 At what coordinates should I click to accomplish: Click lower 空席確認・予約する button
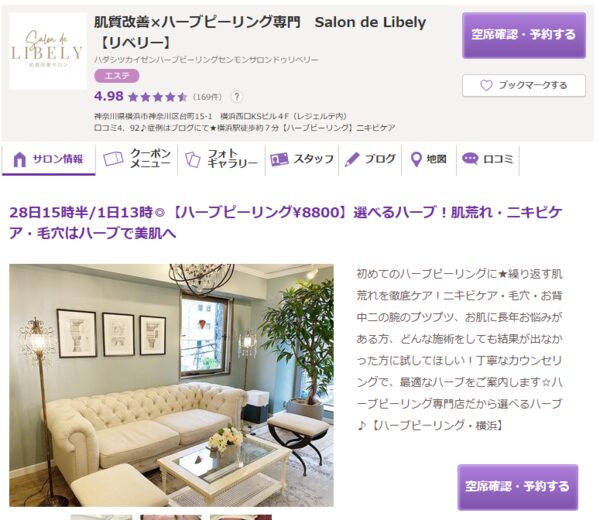click(517, 487)
